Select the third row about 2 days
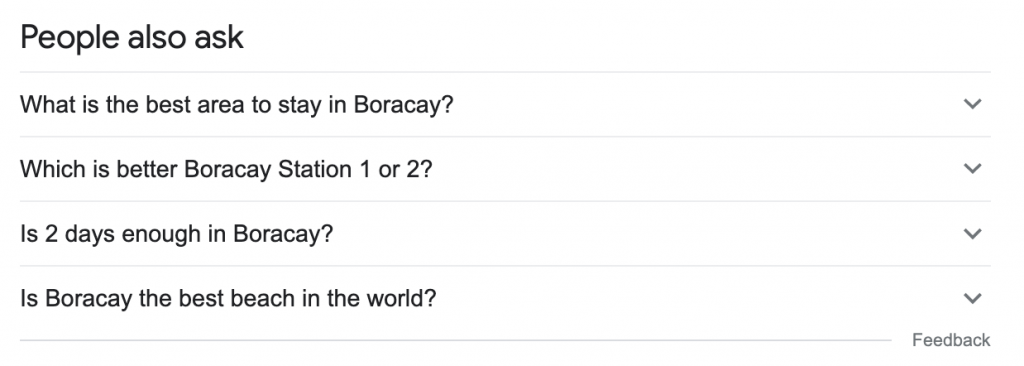 505,233
